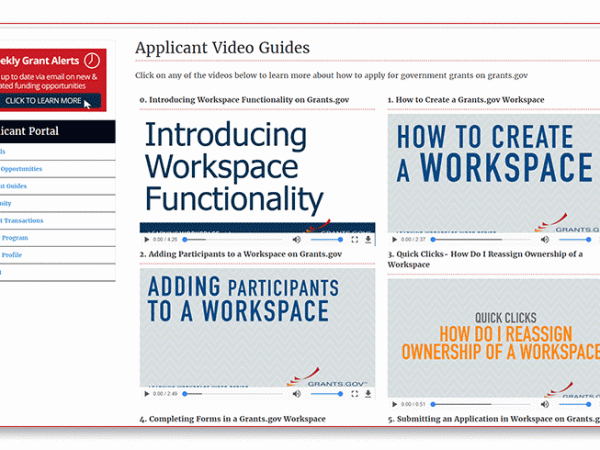This screenshot has height=450, width=600.
Task: Mute the Introducing Workspace Functionality video
Action: coord(296,240)
